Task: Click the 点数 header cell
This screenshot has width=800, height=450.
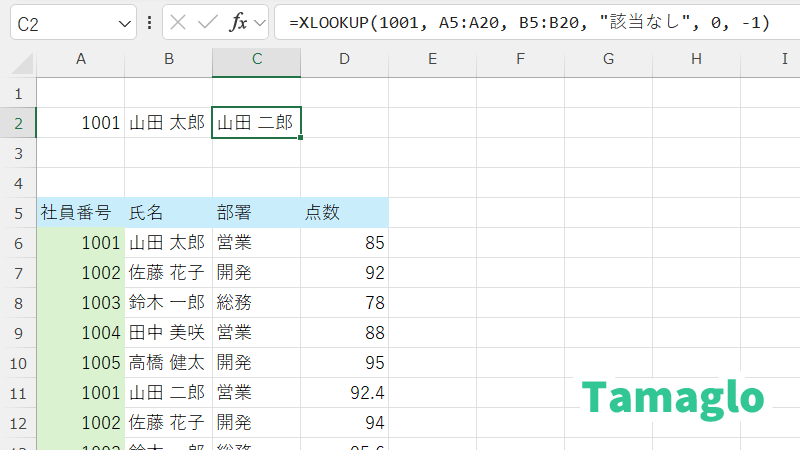Action: point(344,212)
